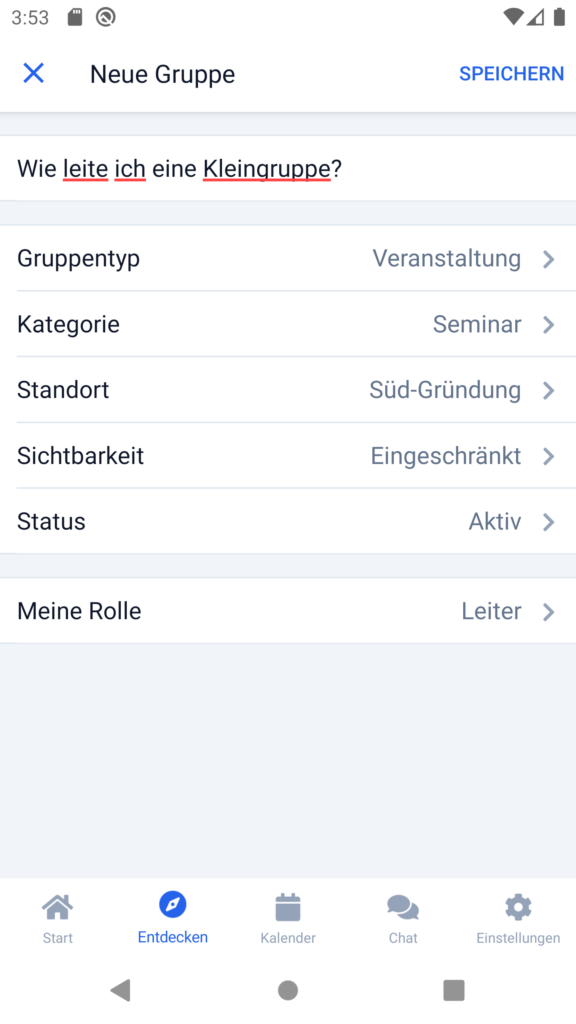Edit the group name text field

288,168
